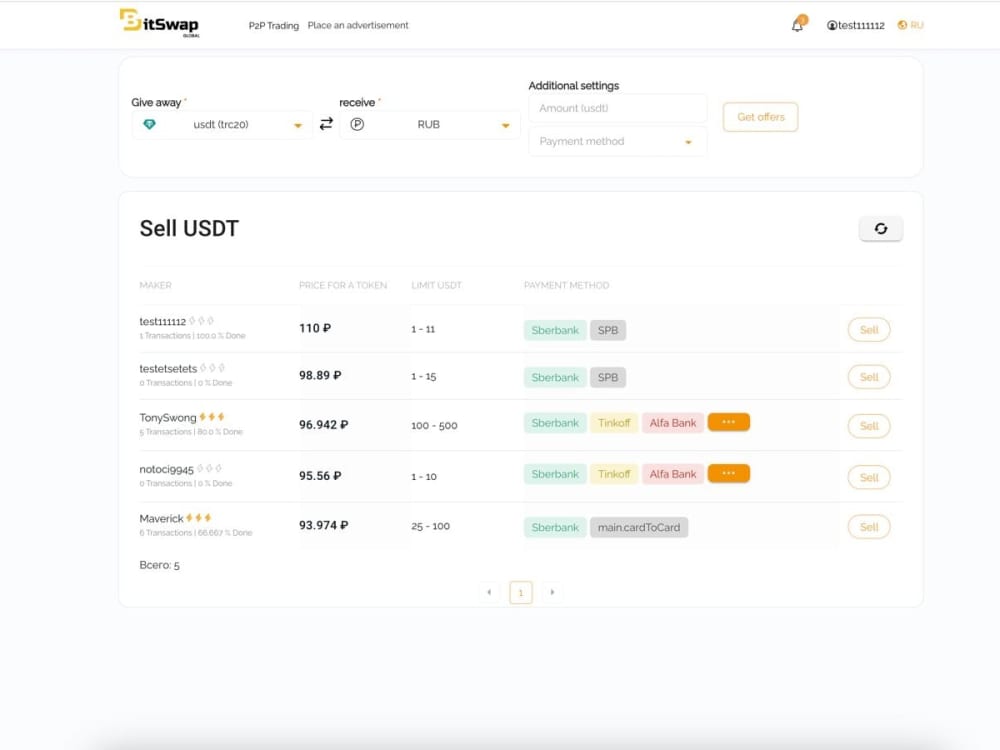The height and width of the screenshot is (750, 1000).
Task: Click the user avatar icon beside test111112
Action: tap(832, 26)
